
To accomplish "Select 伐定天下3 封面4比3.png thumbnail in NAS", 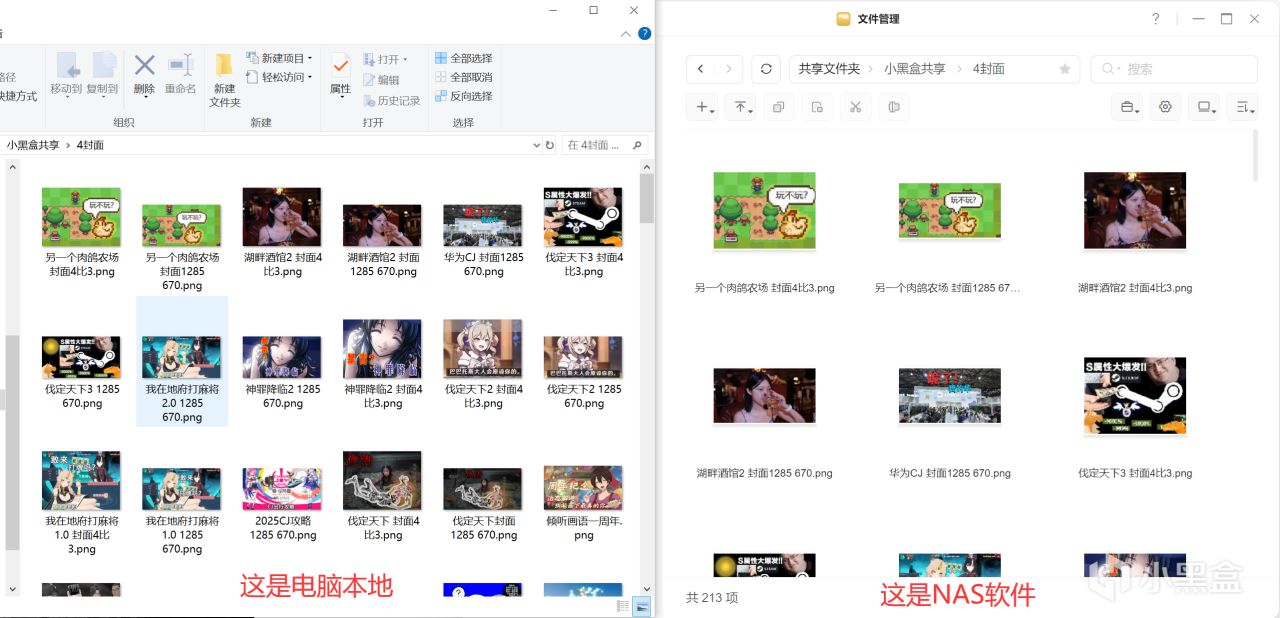I will (x=1135, y=396).
